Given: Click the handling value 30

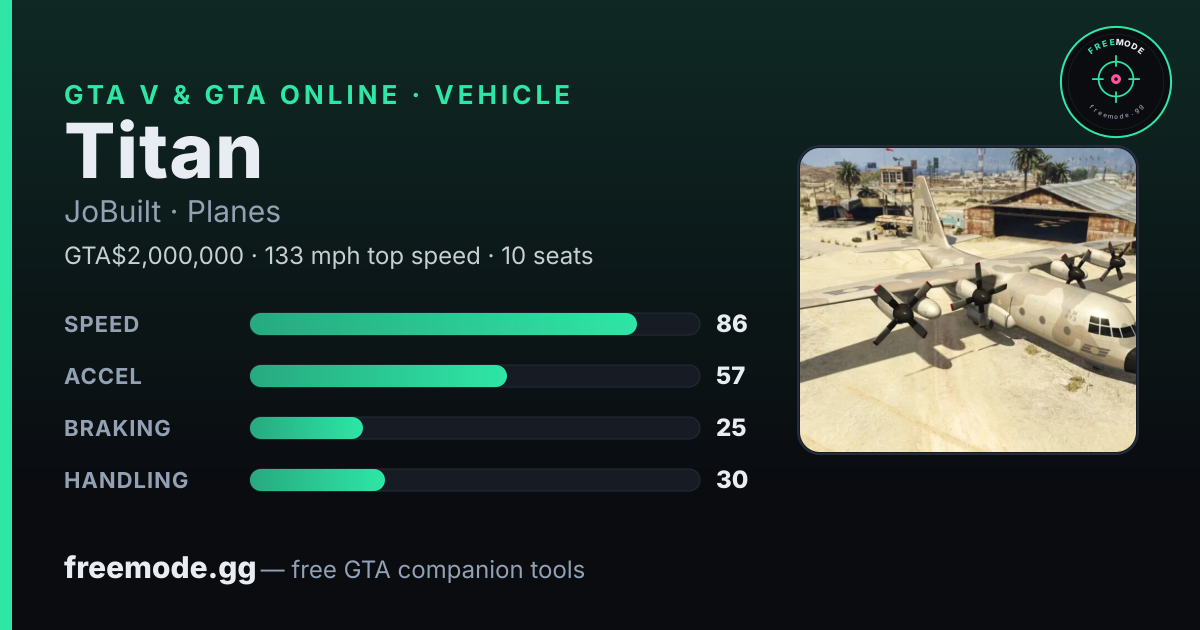Looking at the screenshot, I should pos(732,480).
